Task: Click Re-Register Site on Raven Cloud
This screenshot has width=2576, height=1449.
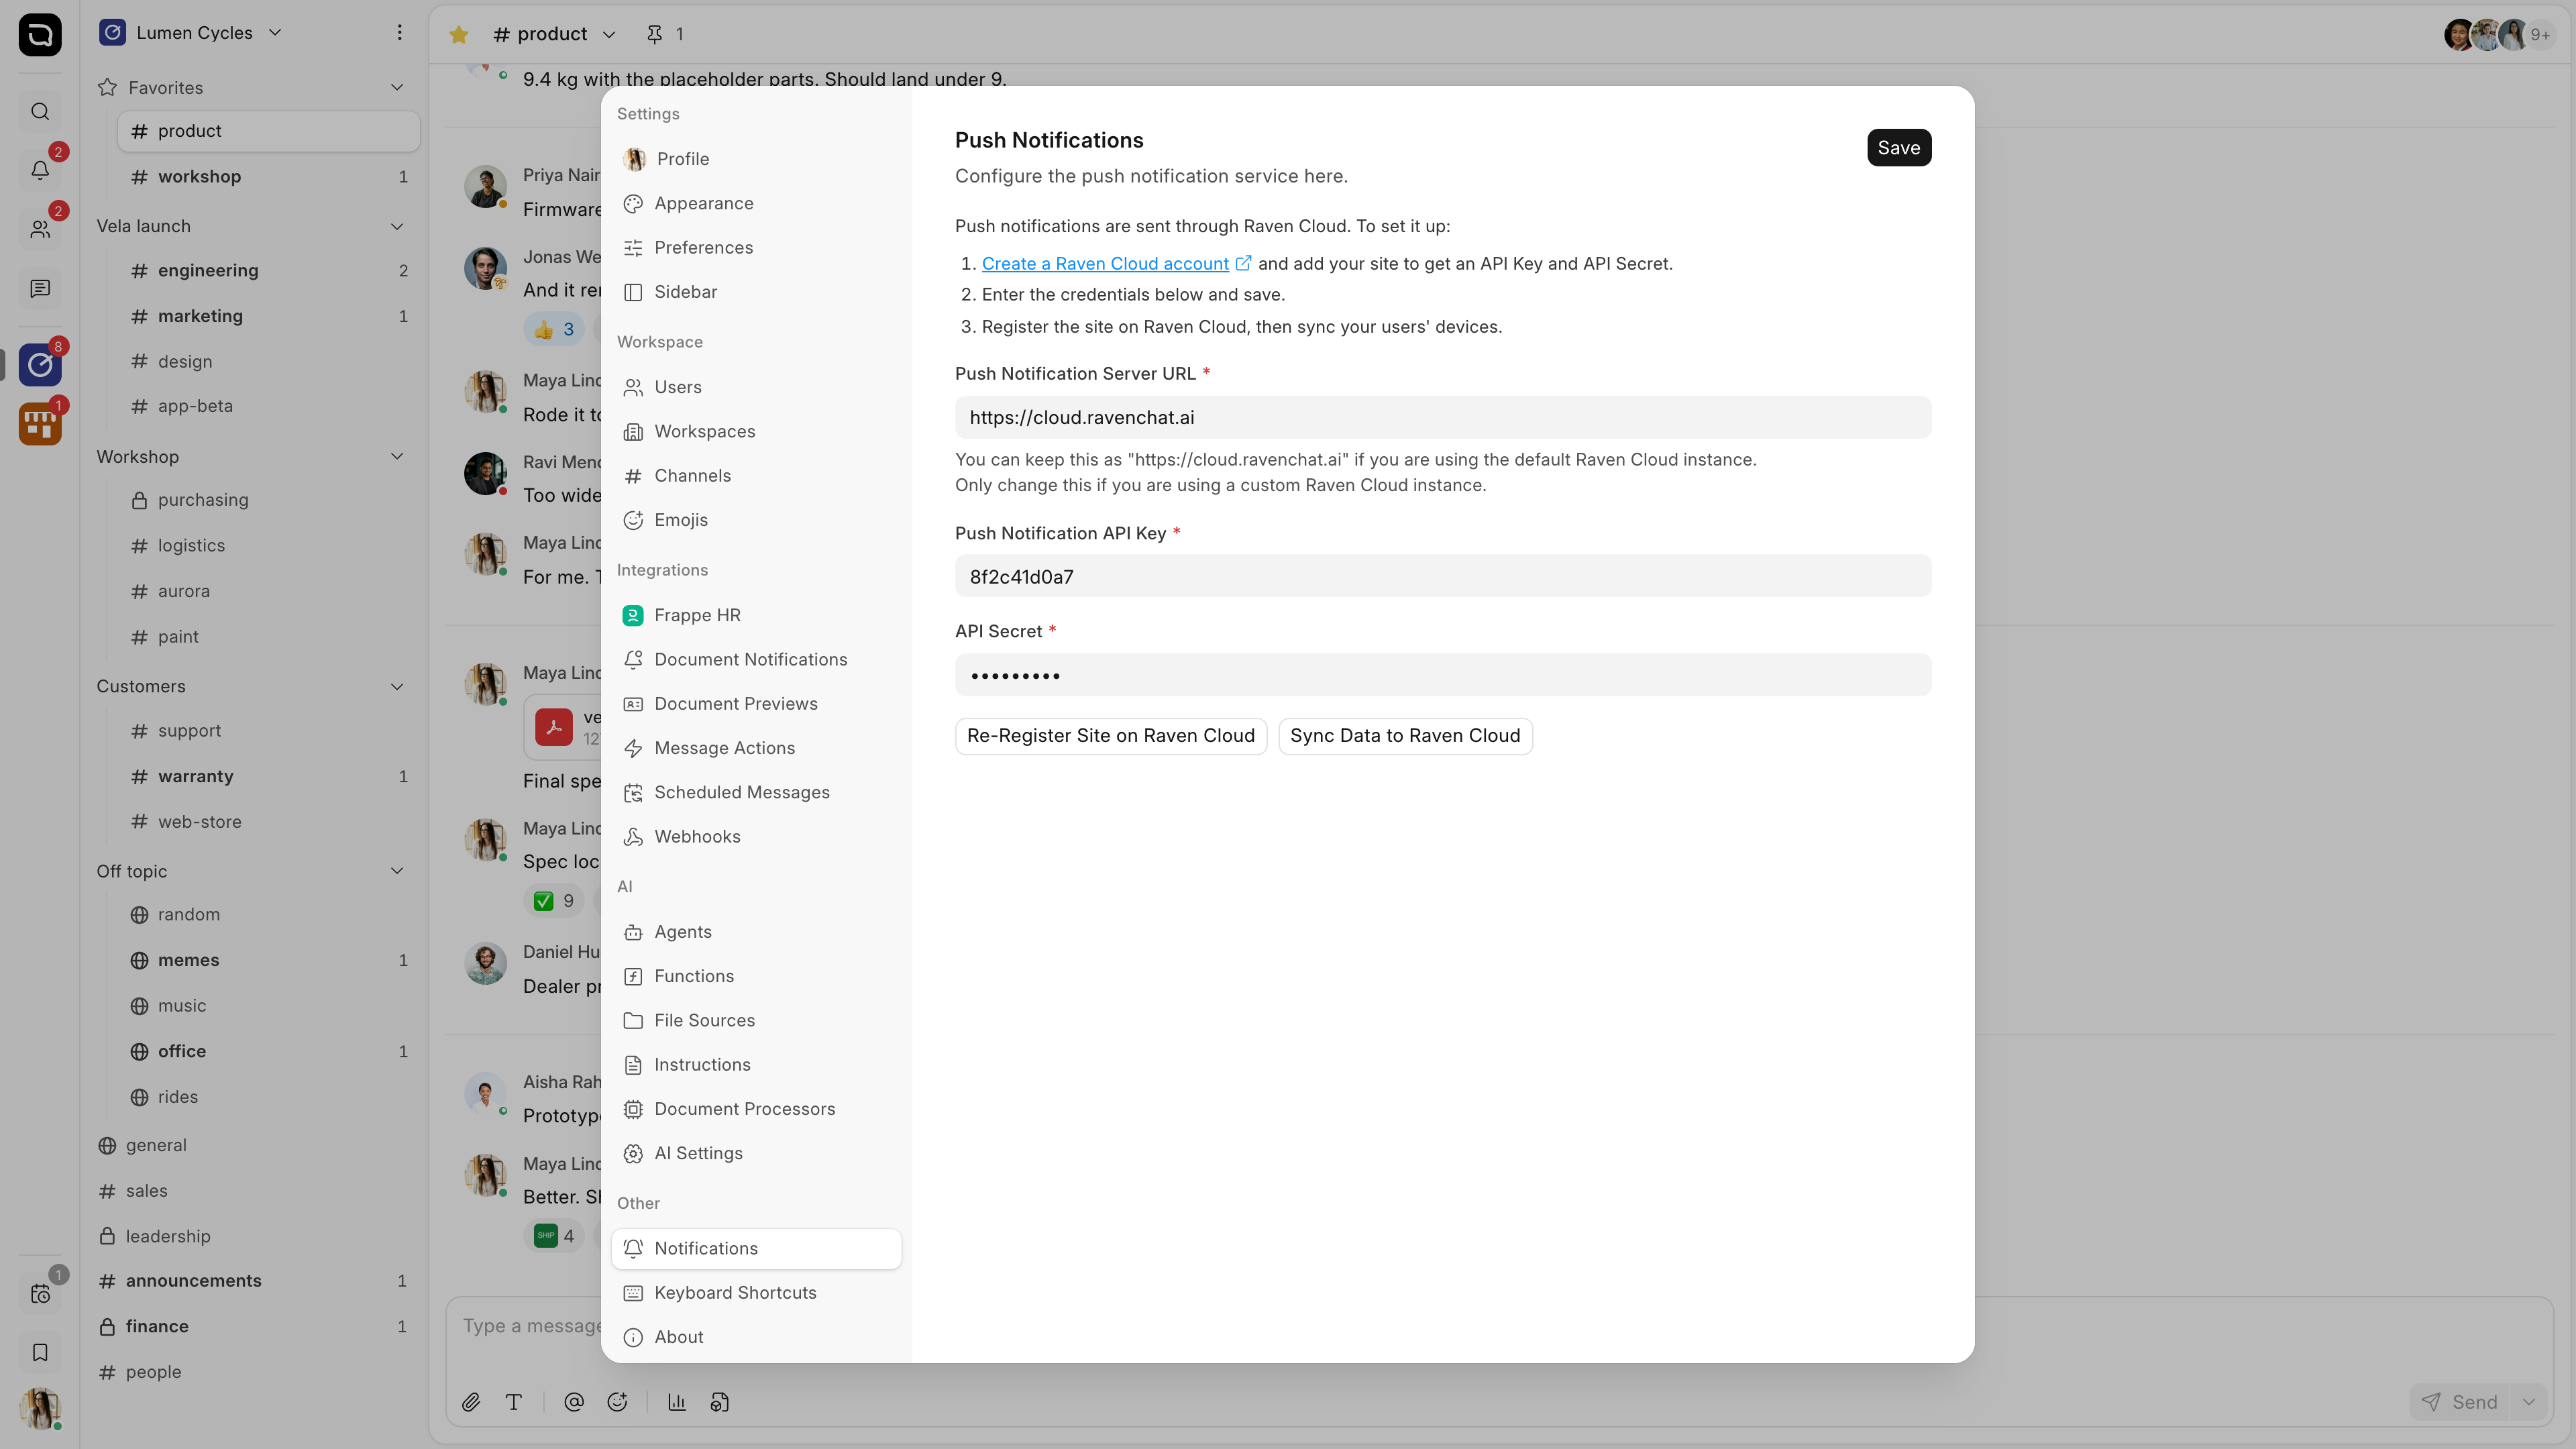Action: click(x=1110, y=736)
